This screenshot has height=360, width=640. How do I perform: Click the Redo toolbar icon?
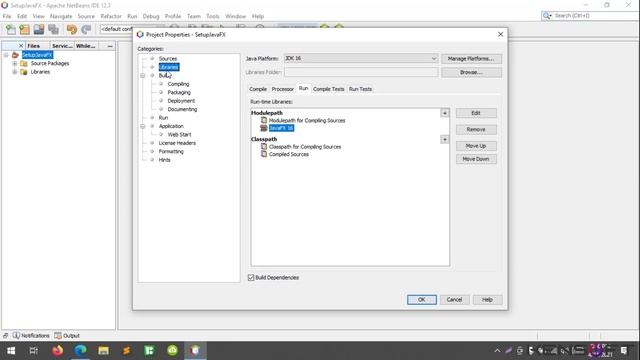click(x=86, y=29)
